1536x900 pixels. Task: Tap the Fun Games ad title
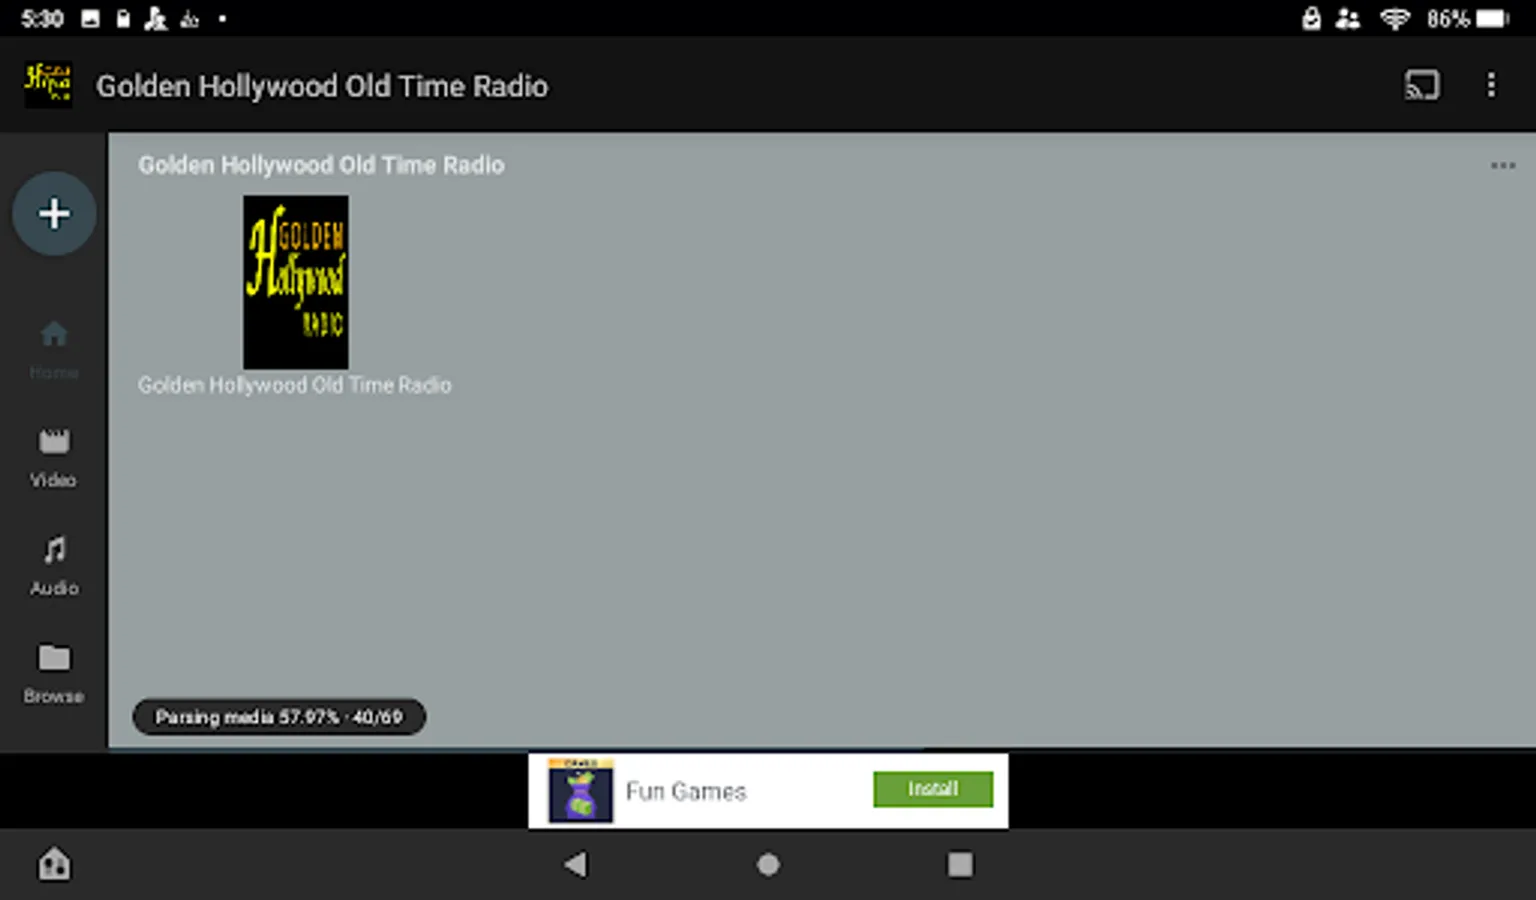point(686,791)
